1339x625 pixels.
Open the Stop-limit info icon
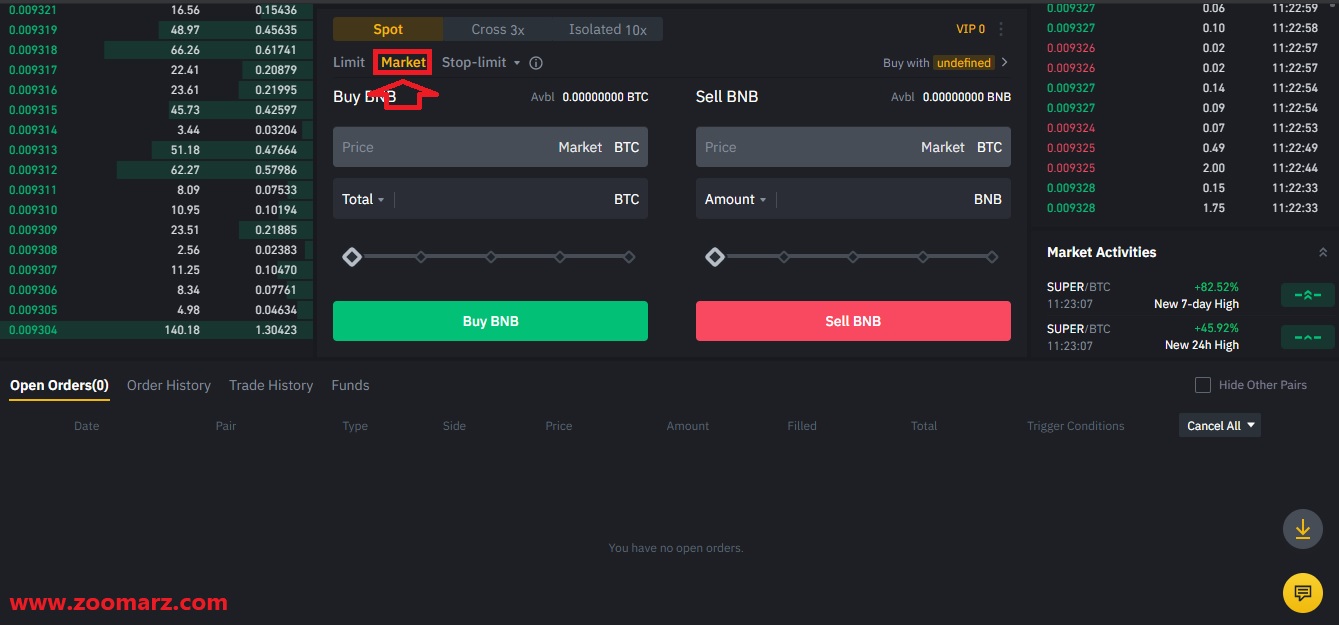click(x=536, y=63)
